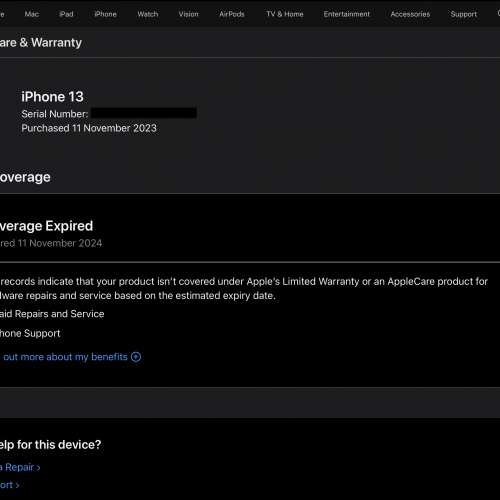500x500 pixels.
Task: Click the circled plus icon beside benefits link
Action: pos(136,357)
